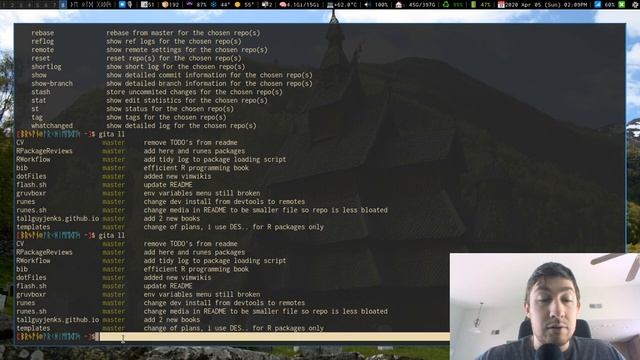Click 'gruvboxr' in first gita listing
640x360 pixels.
[x=31, y=193]
